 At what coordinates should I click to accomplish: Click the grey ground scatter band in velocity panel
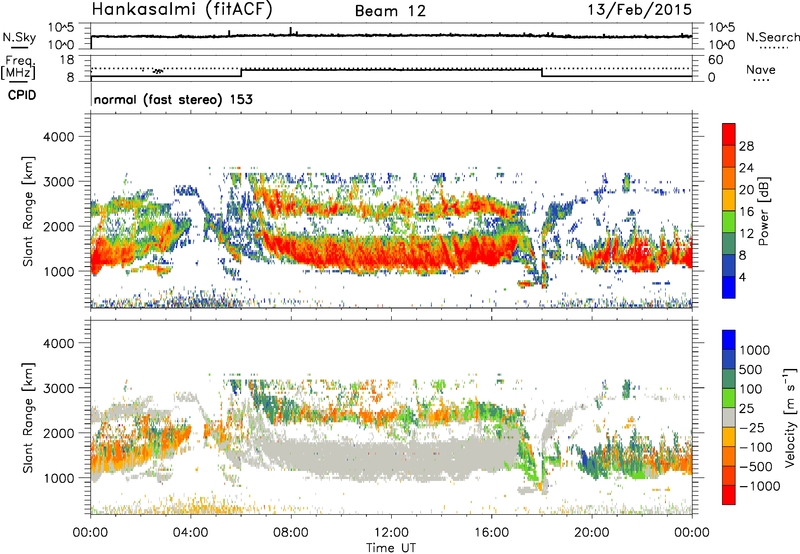click(391, 457)
